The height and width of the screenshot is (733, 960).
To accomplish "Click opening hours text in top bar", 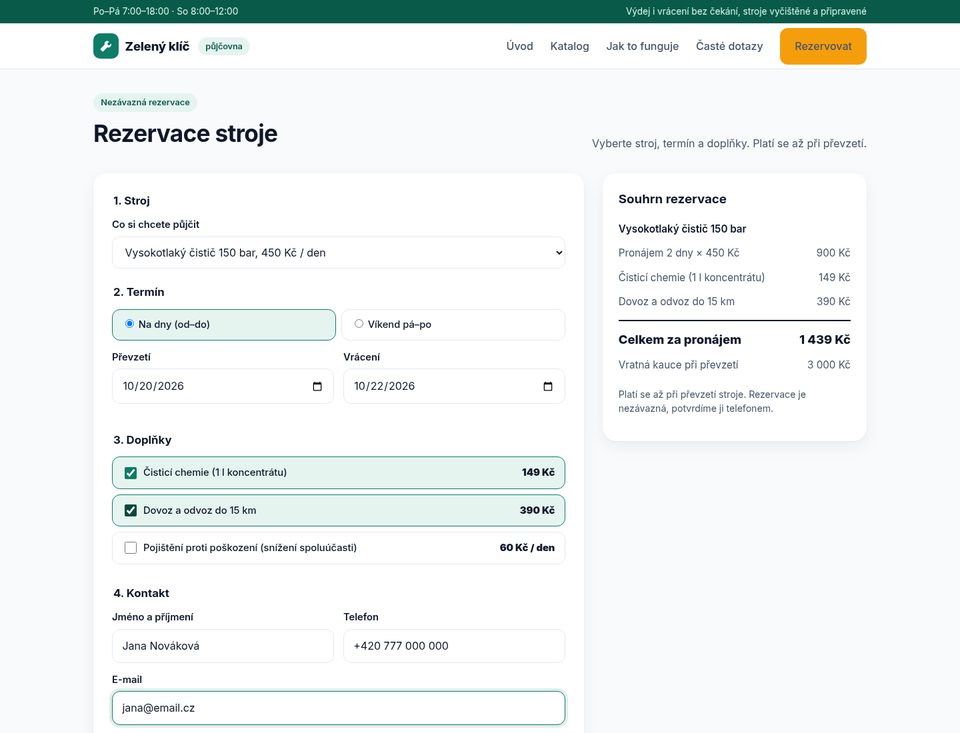I will [166, 11].
